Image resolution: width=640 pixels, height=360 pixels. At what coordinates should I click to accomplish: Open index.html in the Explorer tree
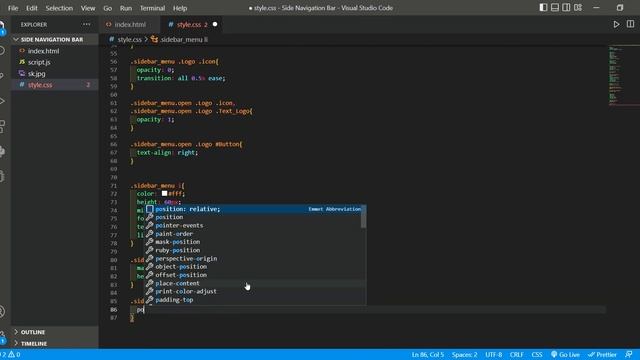[55, 51]
